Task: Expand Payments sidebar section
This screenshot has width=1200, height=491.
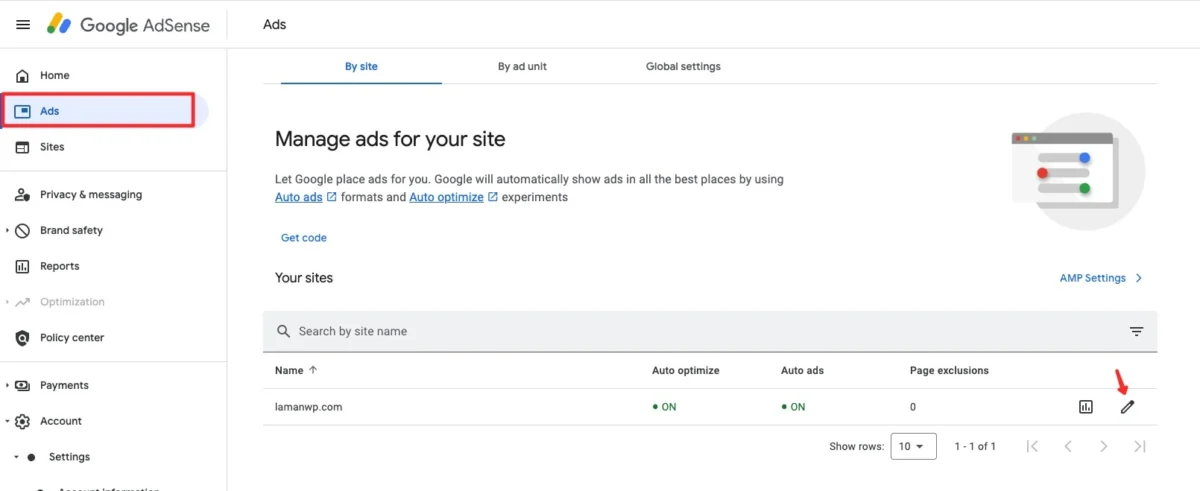Action: tap(7, 386)
